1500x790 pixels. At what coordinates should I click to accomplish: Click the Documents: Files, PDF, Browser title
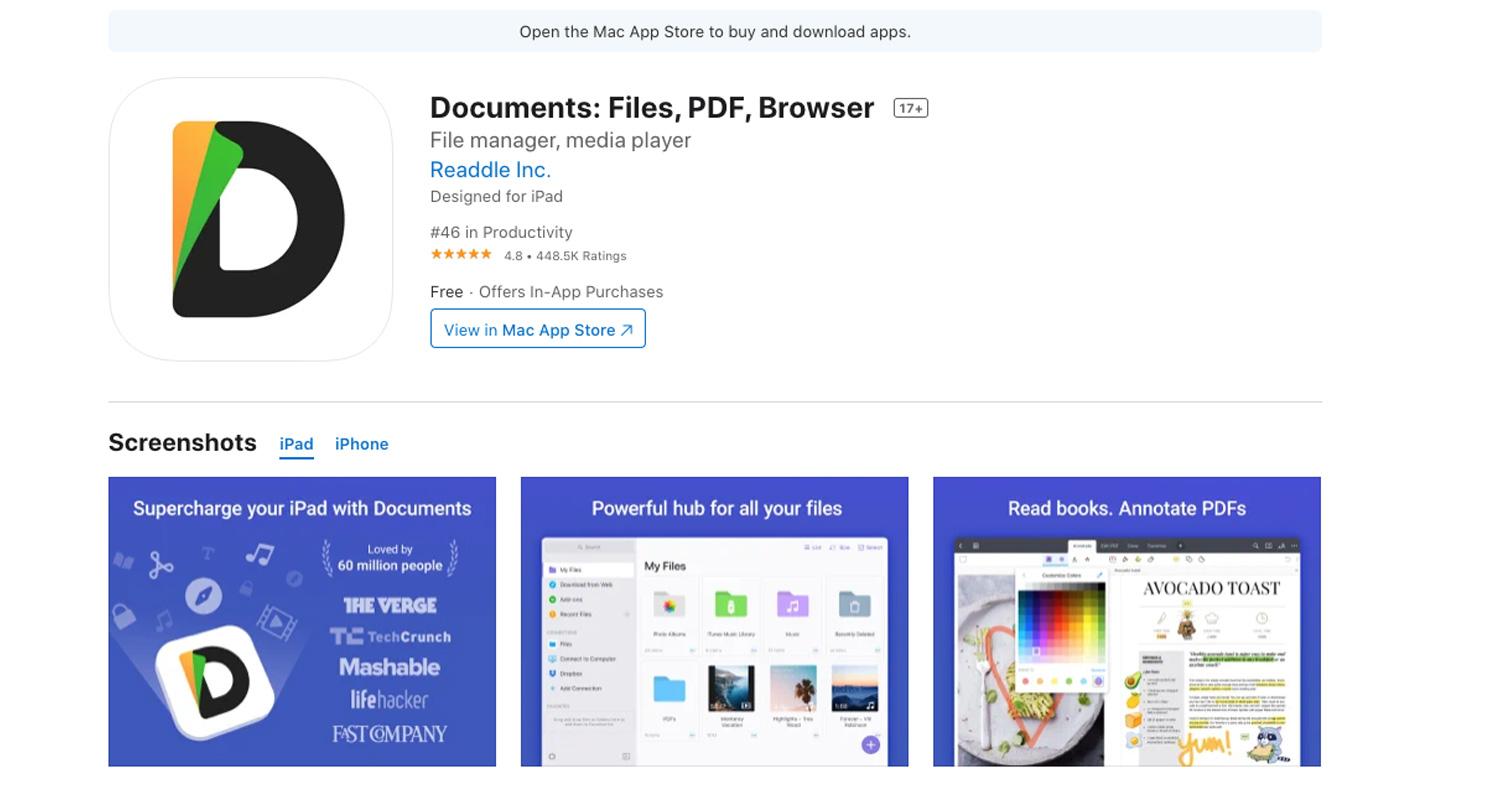pyautogui.click(x=652, y=108)
